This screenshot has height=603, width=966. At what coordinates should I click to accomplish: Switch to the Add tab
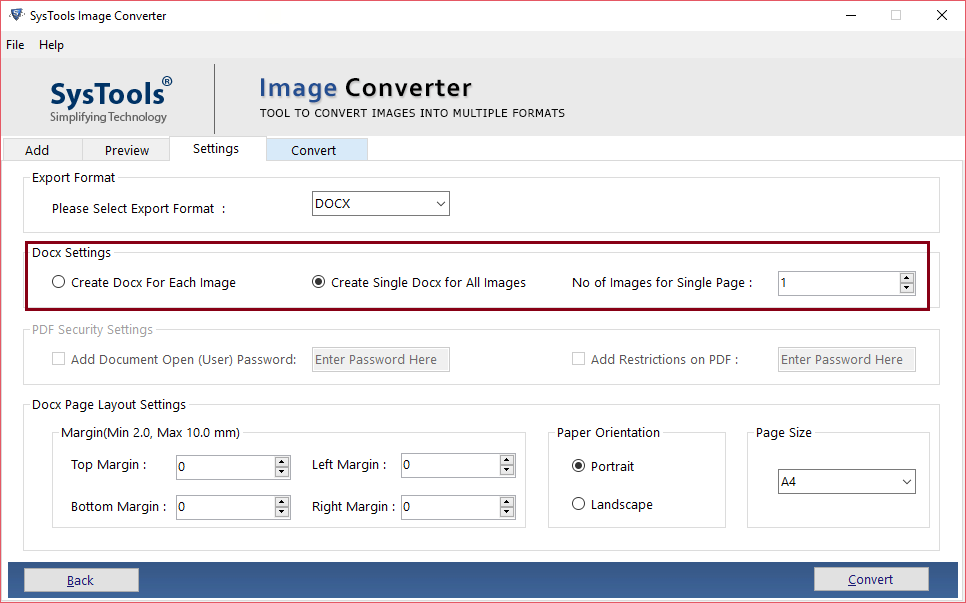pos(42,150)
